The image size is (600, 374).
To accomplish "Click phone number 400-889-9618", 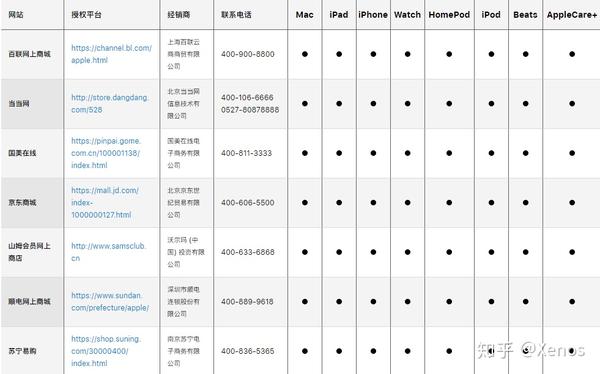I will [x=247, y=302].
